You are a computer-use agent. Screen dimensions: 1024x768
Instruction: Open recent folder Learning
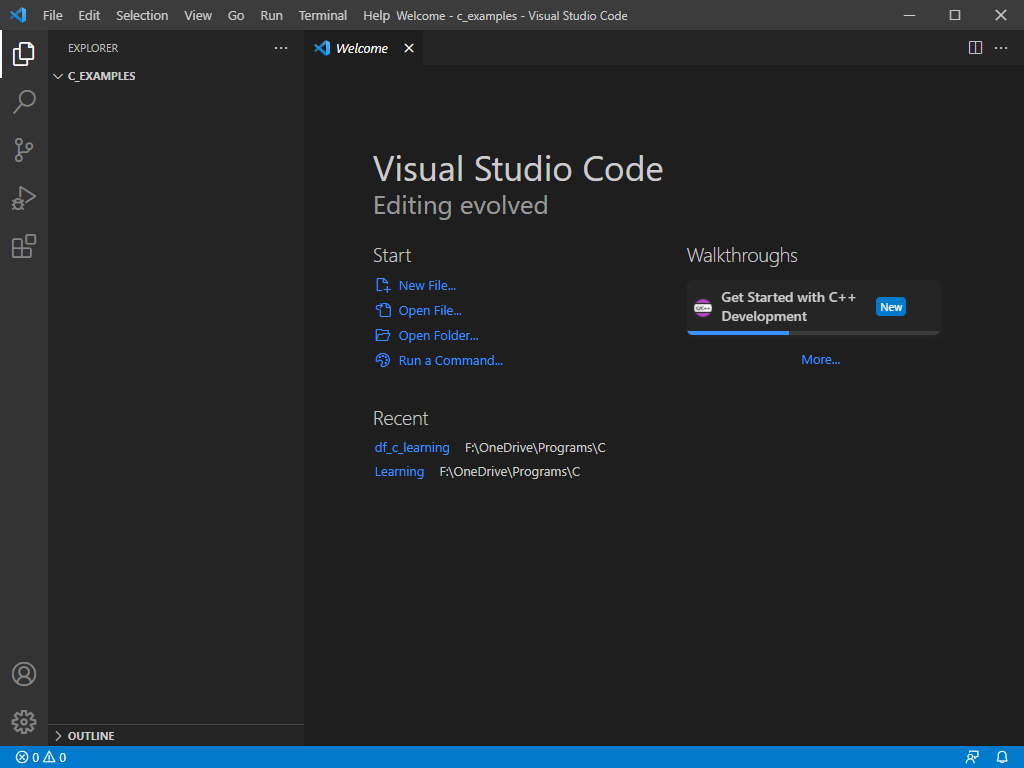point(399,472)
